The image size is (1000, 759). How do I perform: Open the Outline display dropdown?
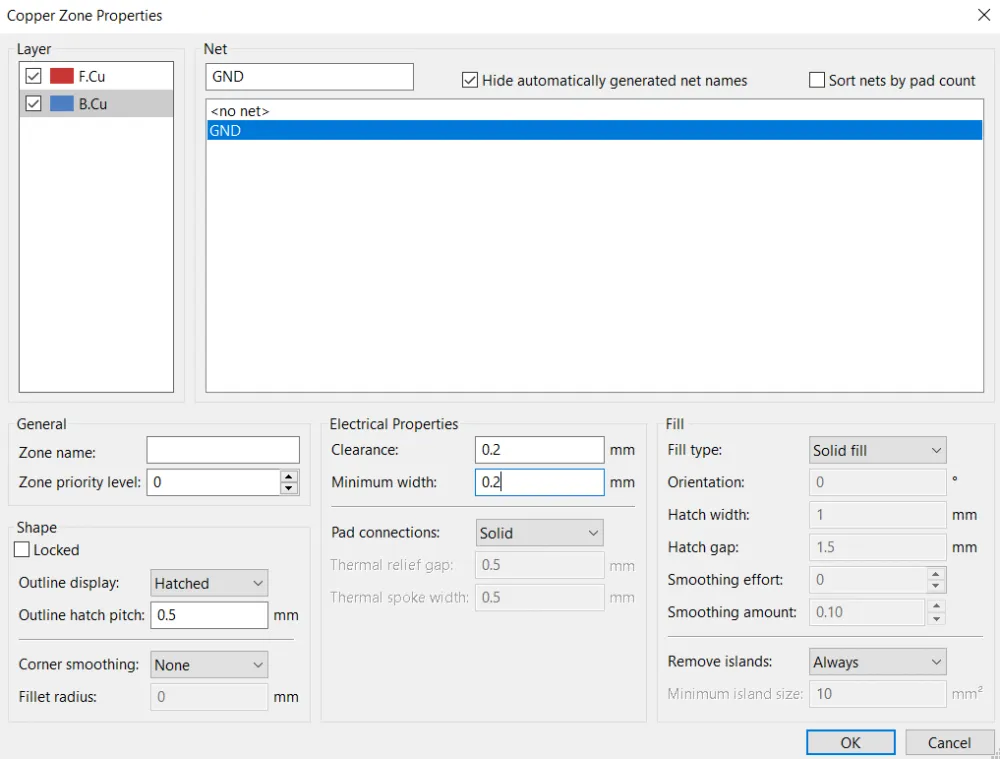pos(209,583)
